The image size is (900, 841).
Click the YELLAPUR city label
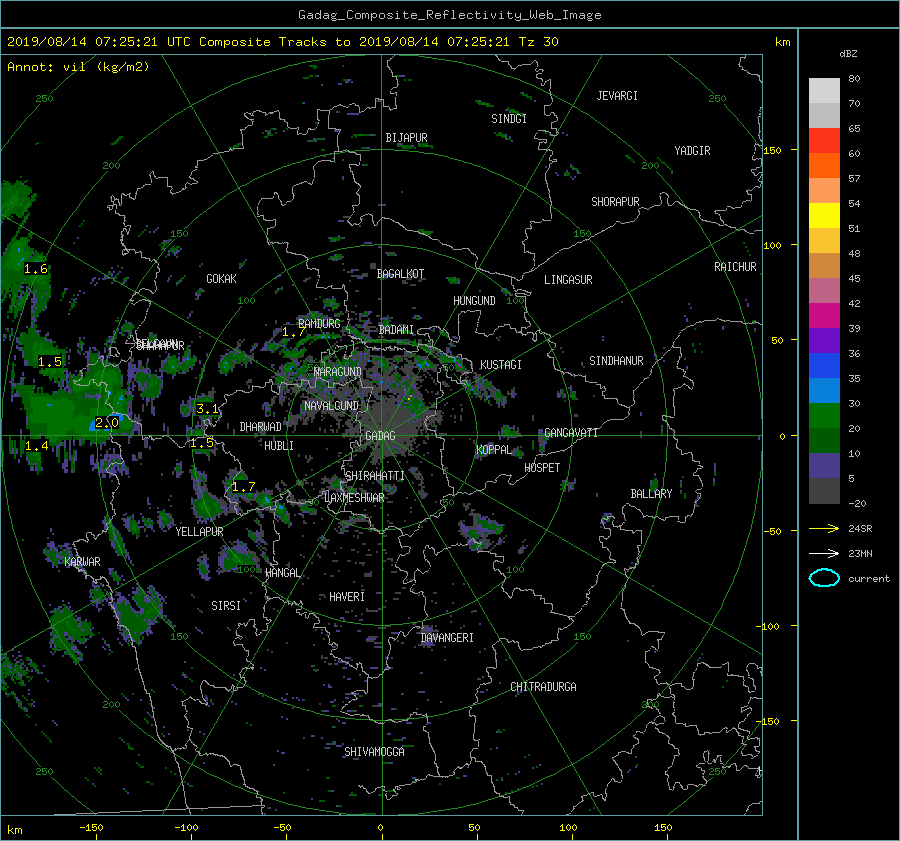point(199,532)
